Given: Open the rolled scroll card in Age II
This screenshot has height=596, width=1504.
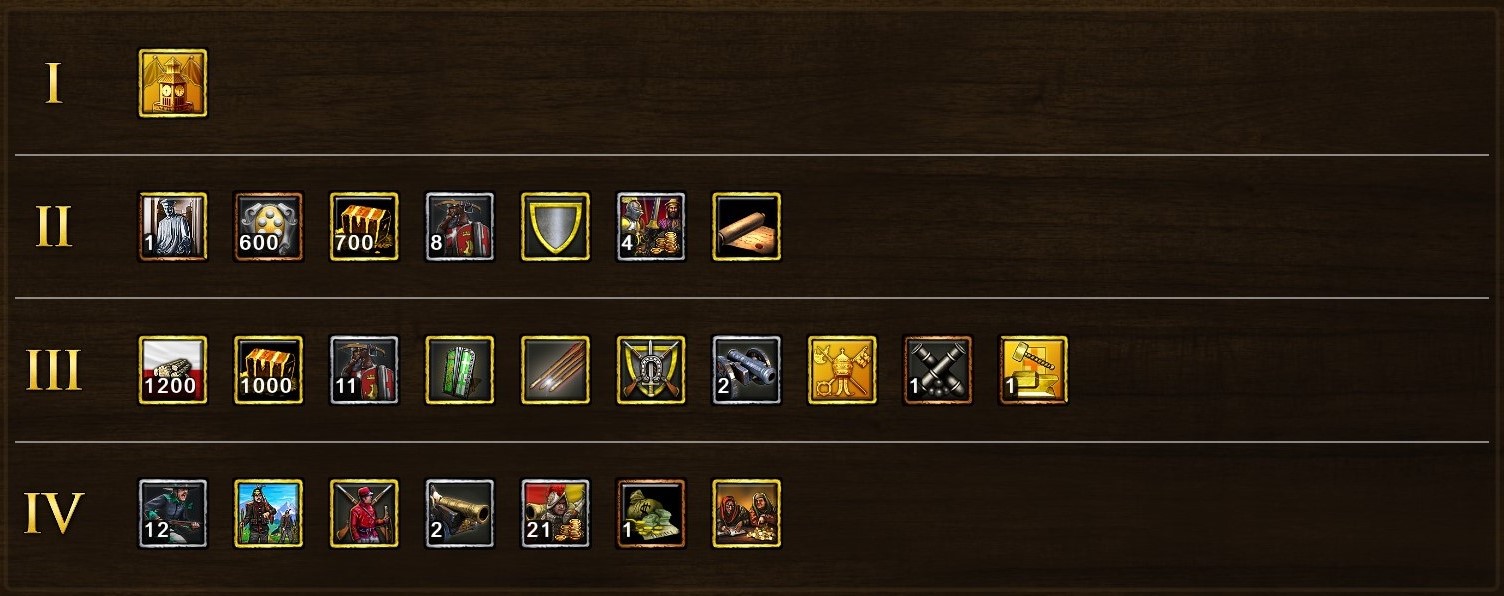Looking at the screenshot, I should pyautogui.click(x=747, y=227).
